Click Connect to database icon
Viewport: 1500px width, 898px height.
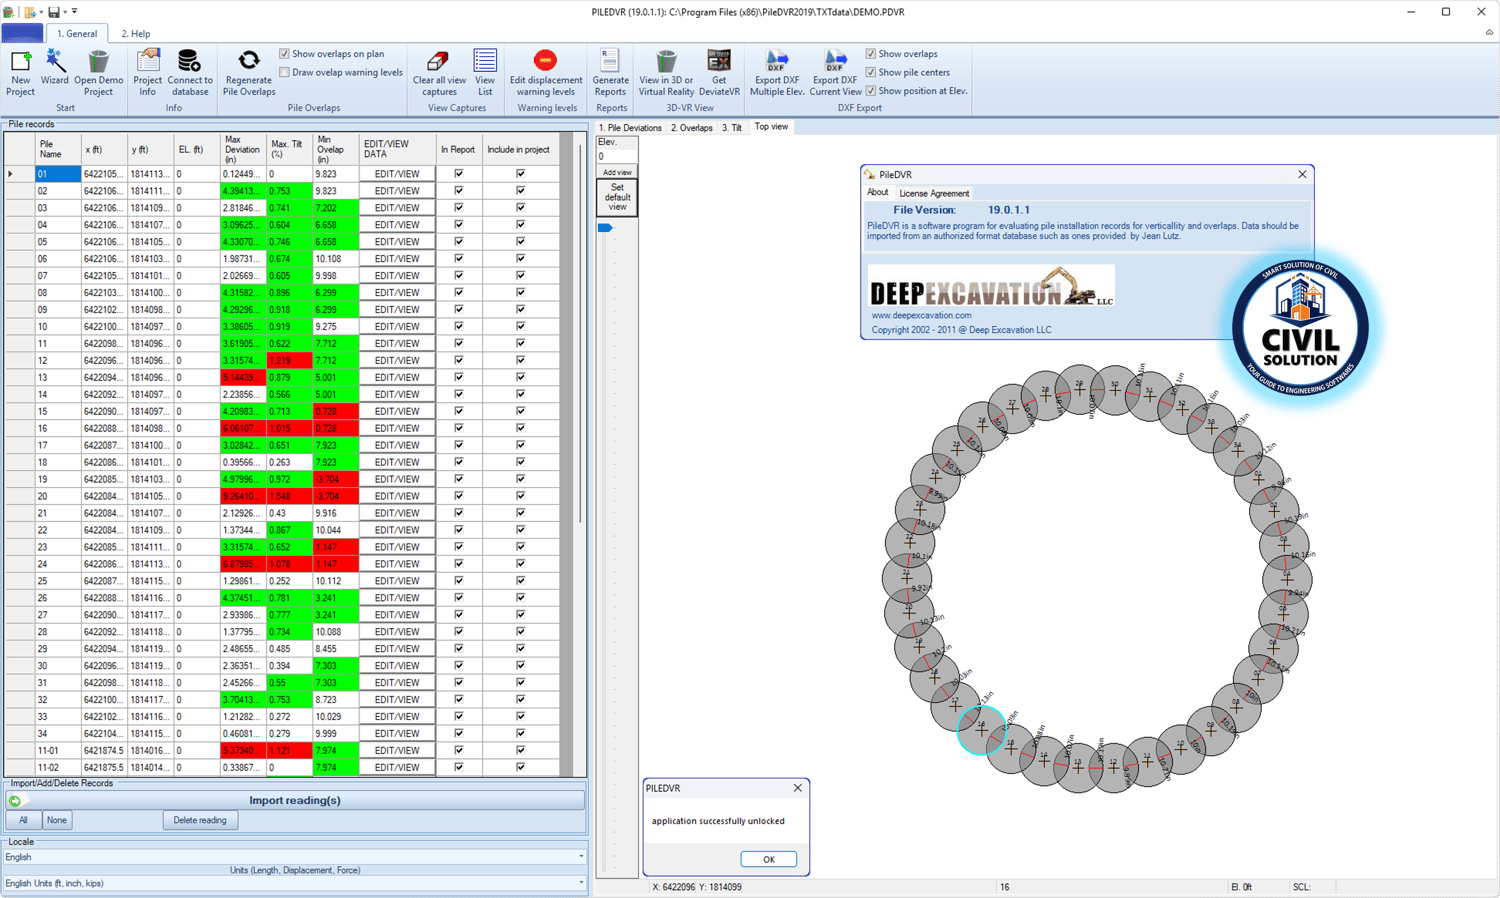click(x=189, y=62)
